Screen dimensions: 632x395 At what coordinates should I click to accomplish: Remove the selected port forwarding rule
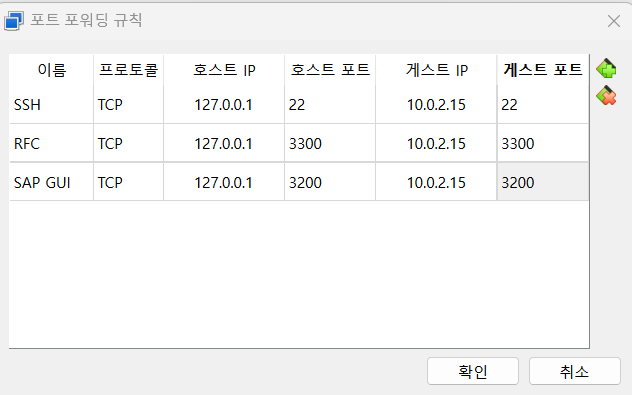tap(606, 96)
